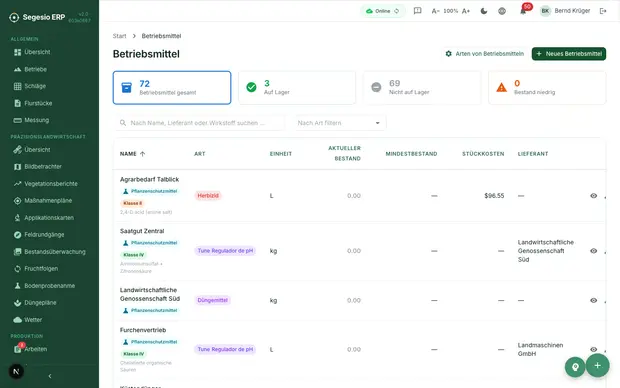
Task: Click the 100% zoom level text
Action: (450, 11)
